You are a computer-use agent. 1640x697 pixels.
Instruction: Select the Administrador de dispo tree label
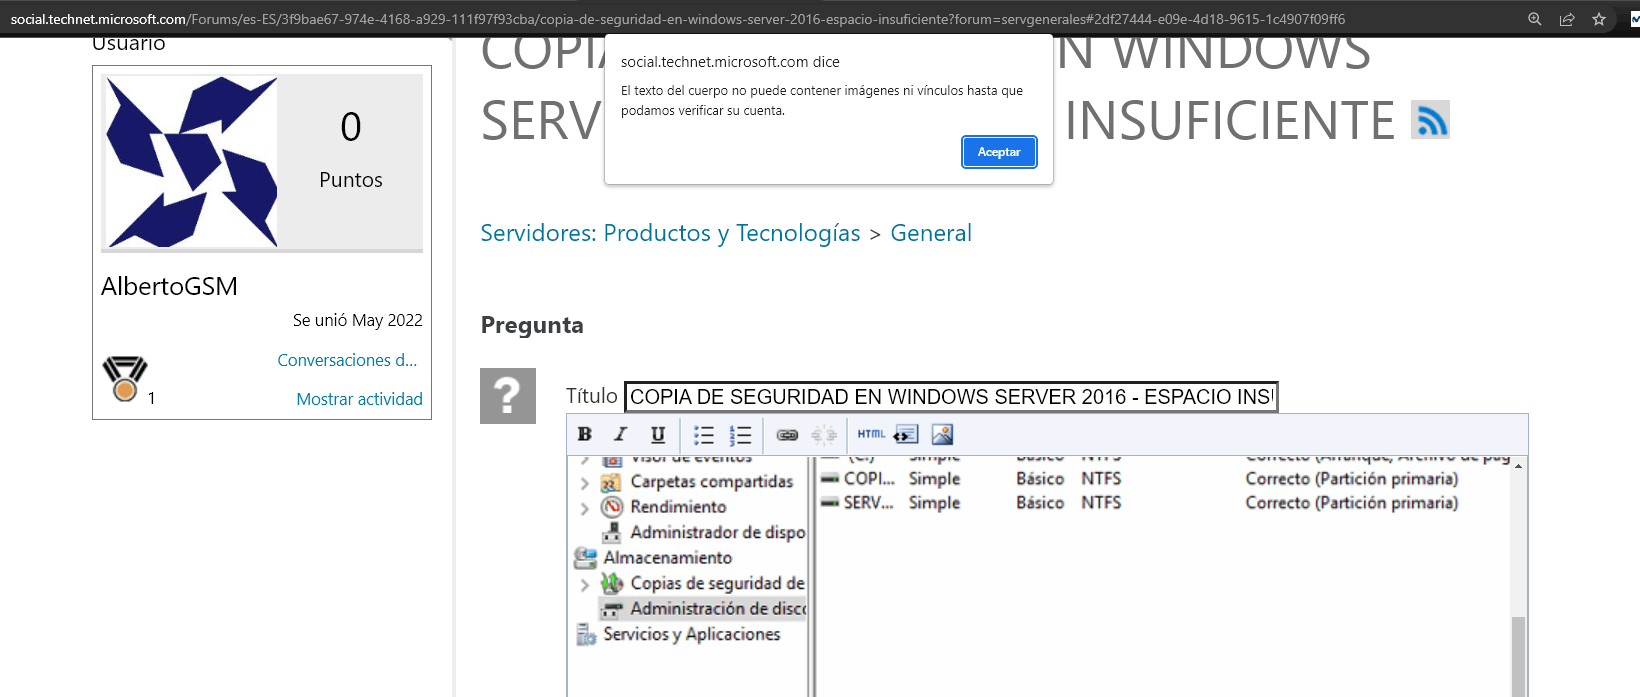click(x=717, y=533)
